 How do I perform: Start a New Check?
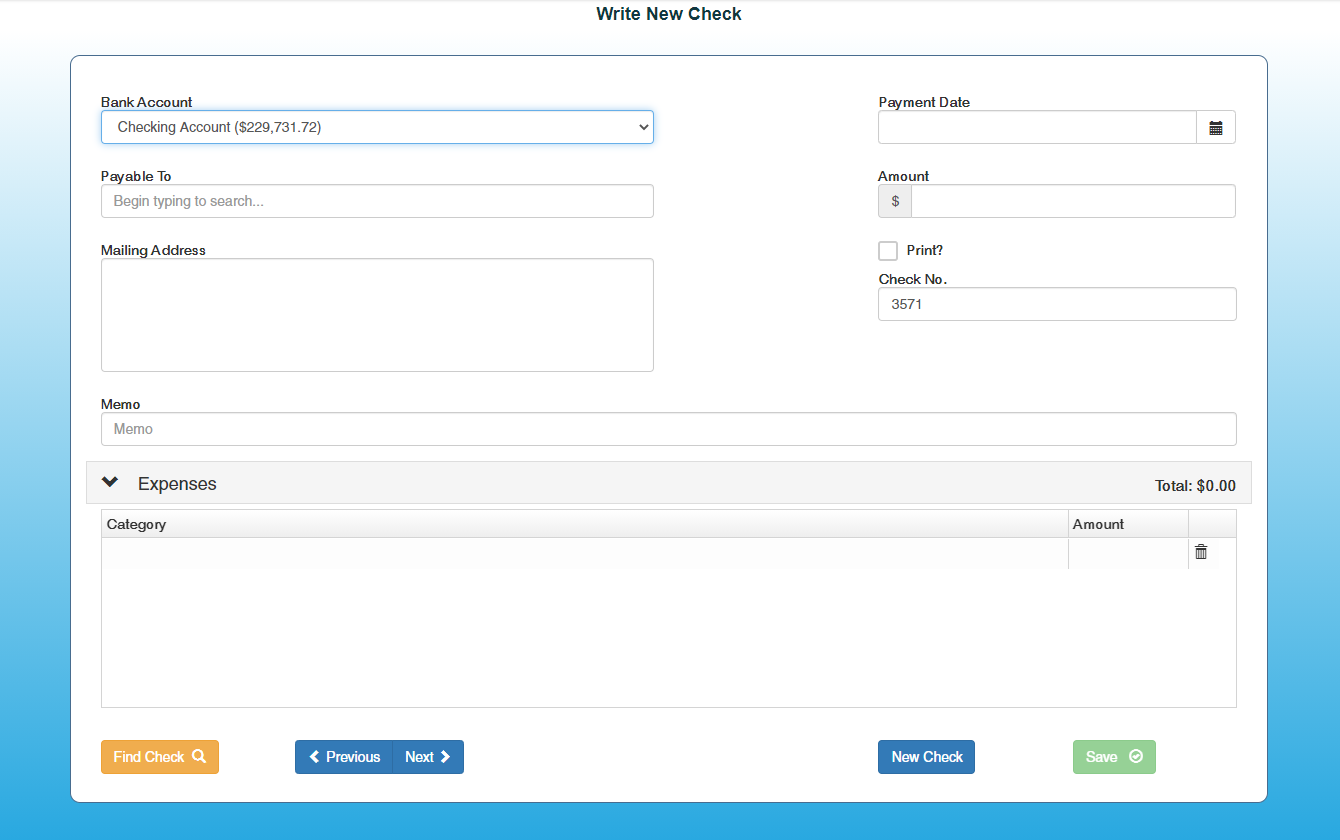tap(926, 757)
